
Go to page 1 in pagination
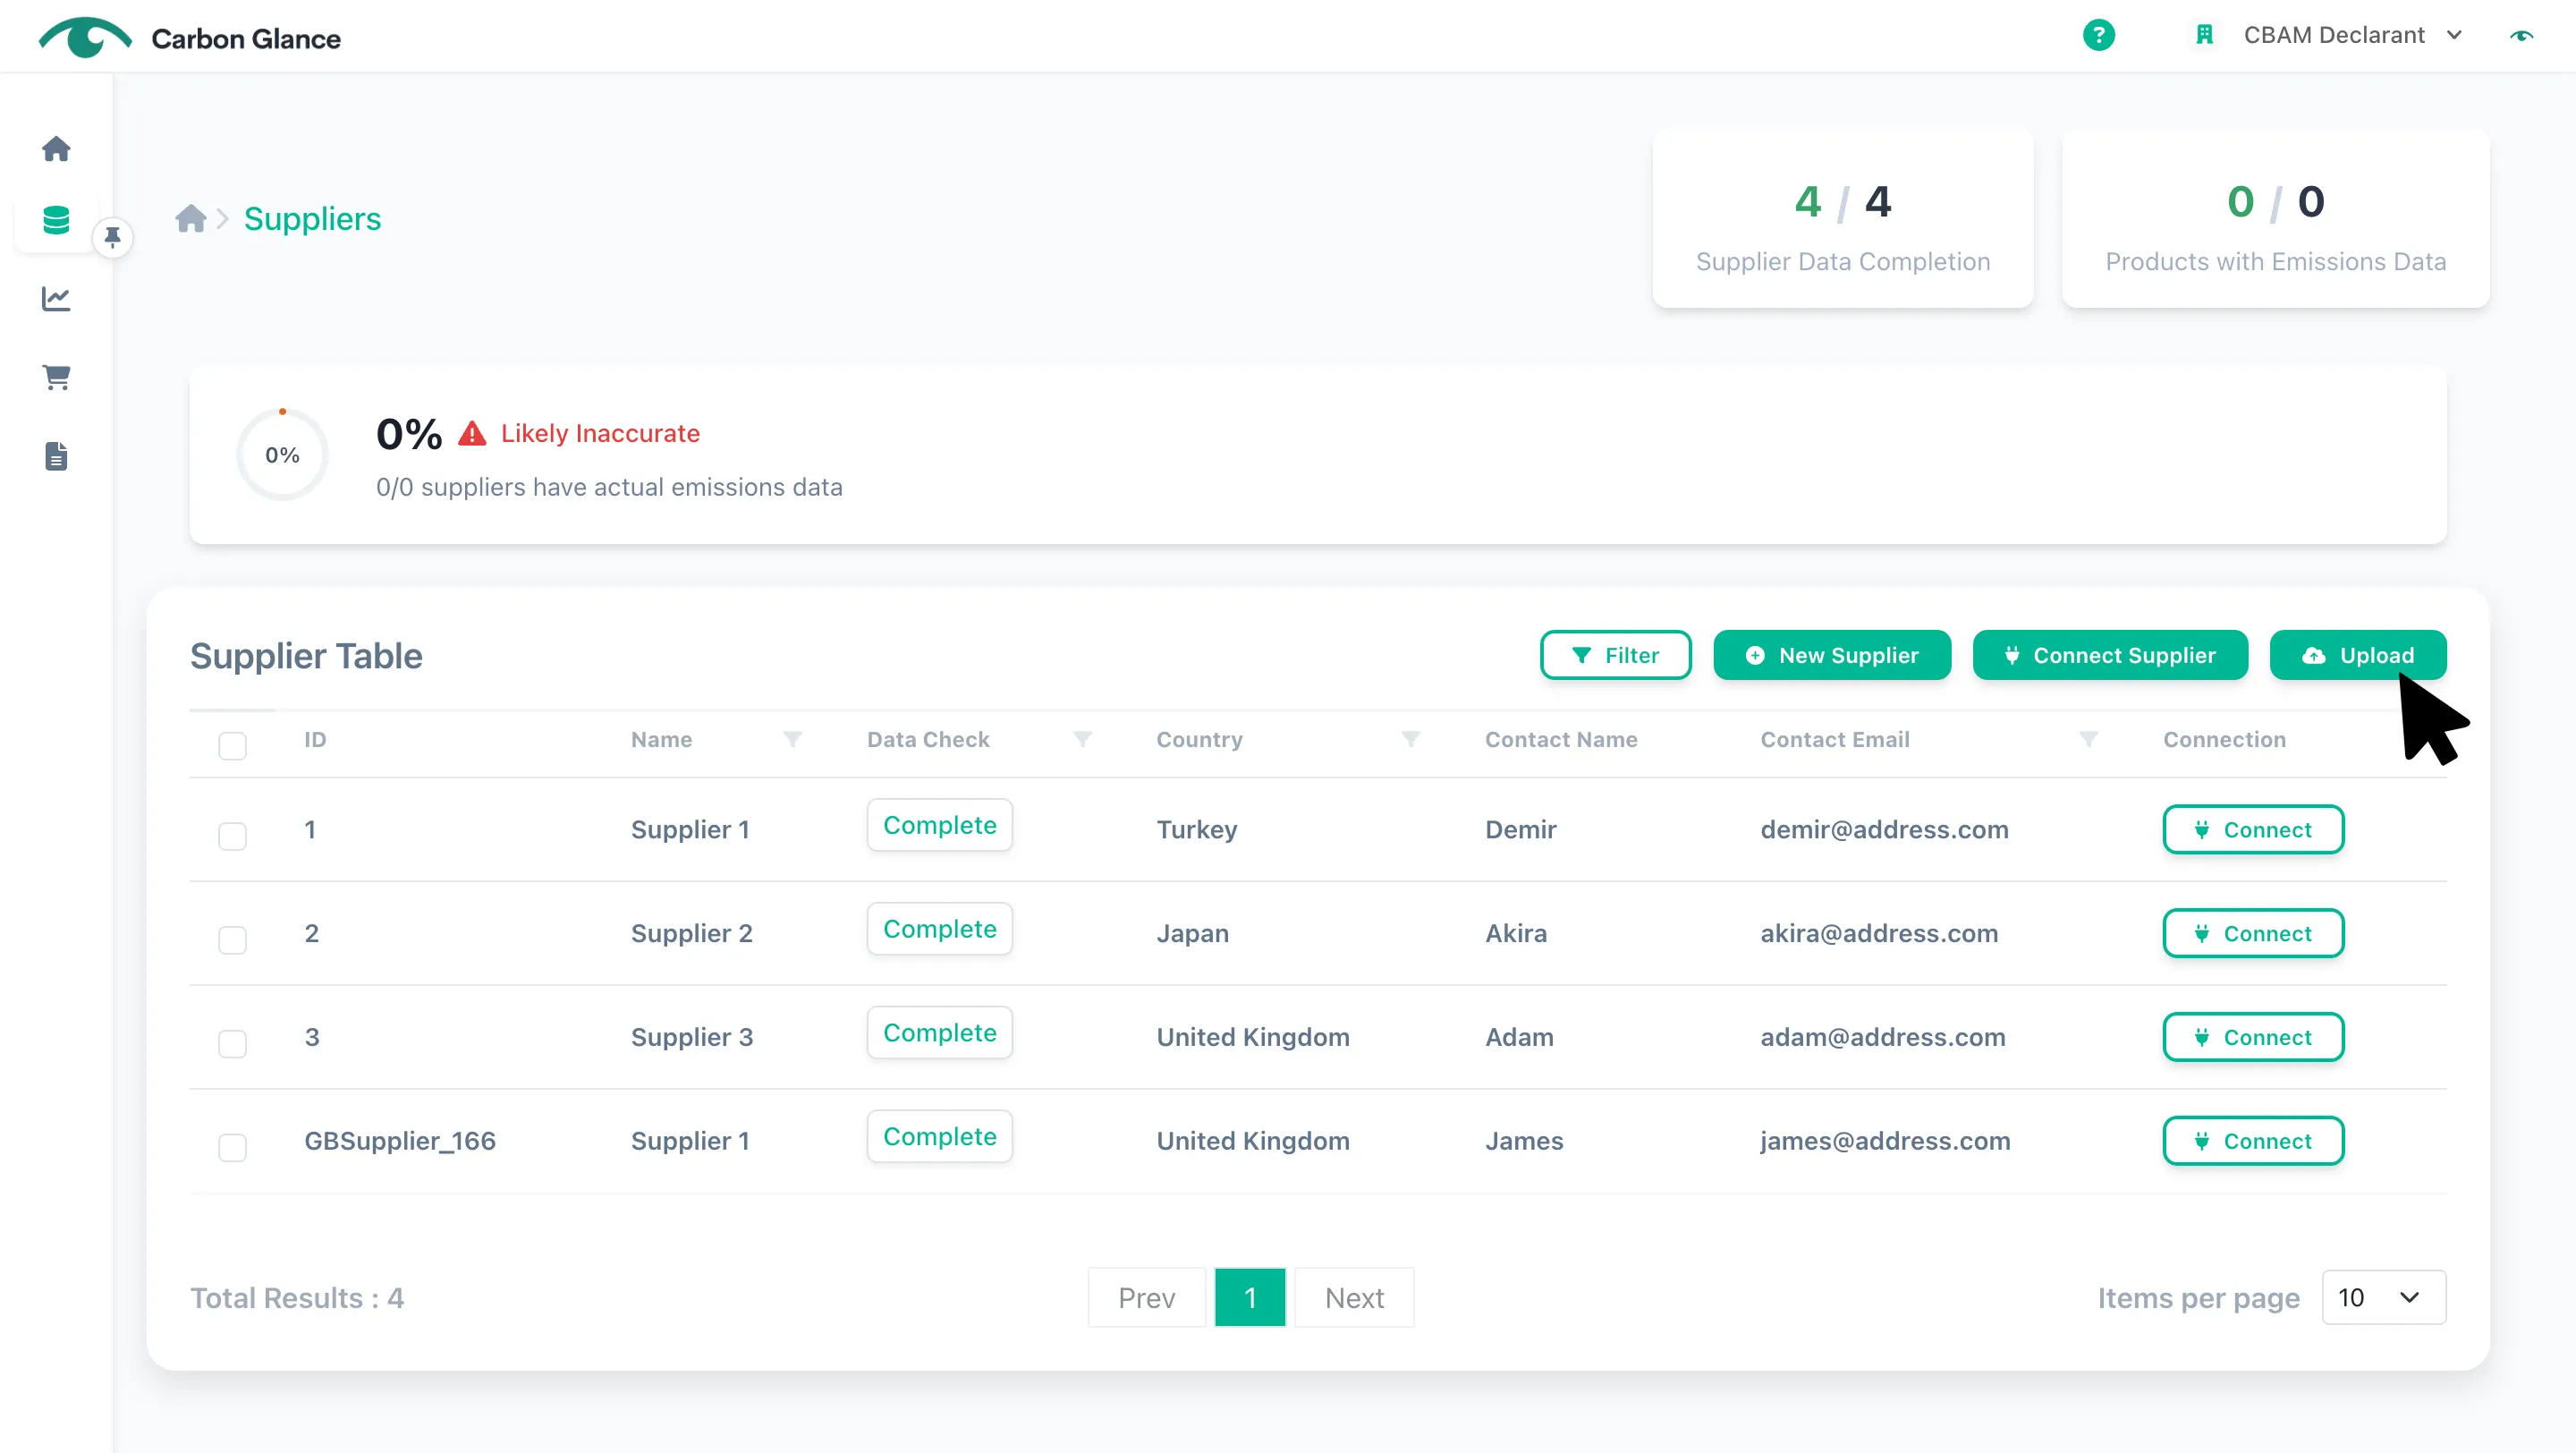(x=1249, y=1297)
